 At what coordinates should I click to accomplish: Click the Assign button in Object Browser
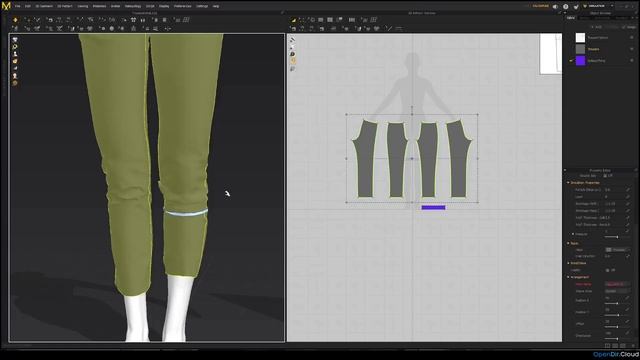pyautogui.click(x=629, y=27)
